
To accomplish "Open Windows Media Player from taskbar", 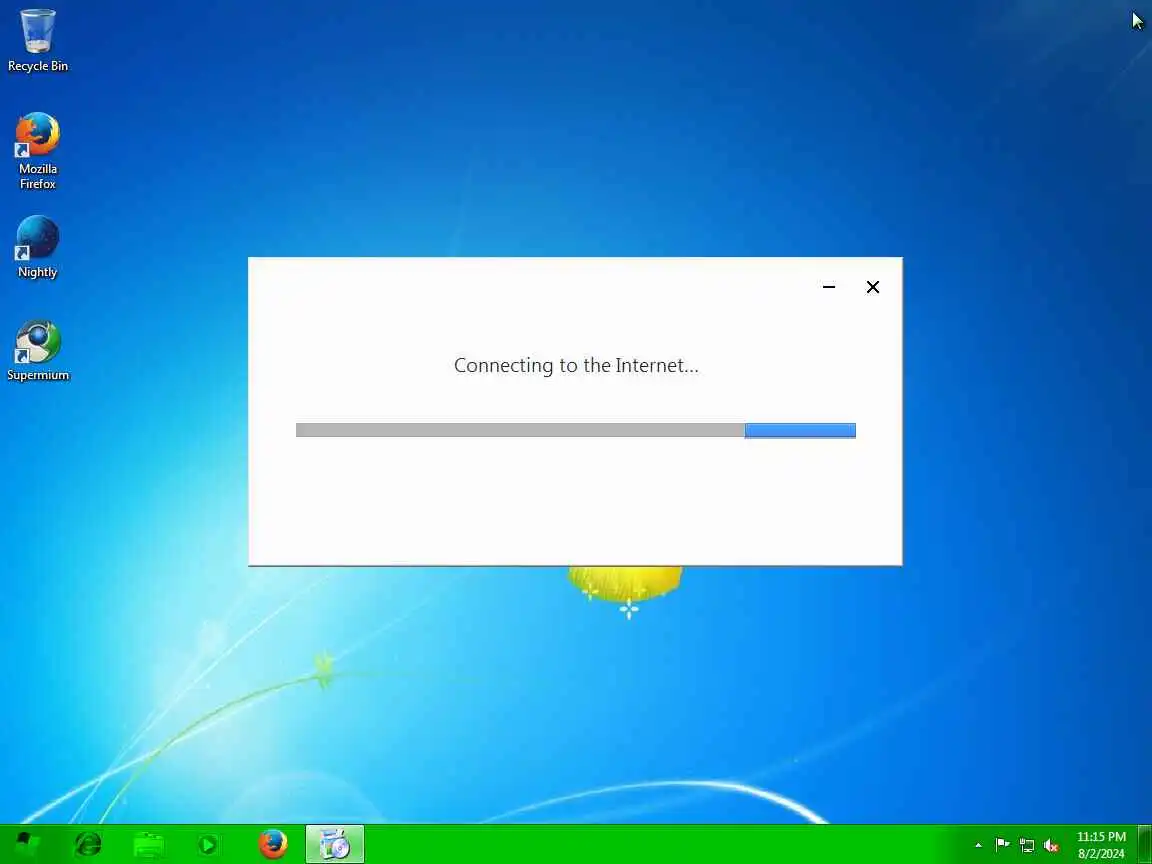I will 209,844.
